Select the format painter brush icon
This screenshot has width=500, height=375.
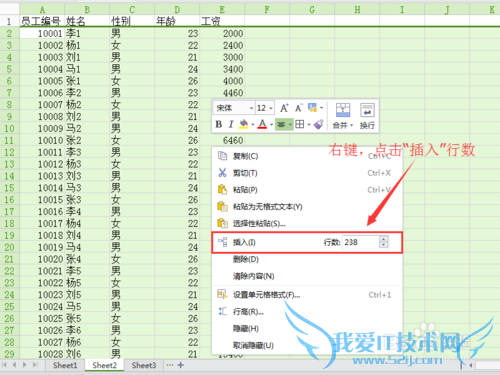coord(319,124)
